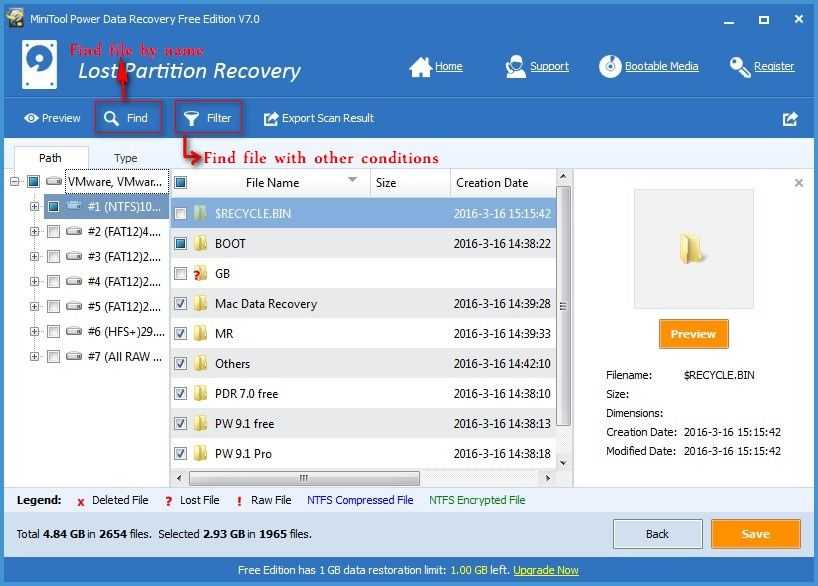This screenshot has height=586, width=818.
Task: Close the preview pane with X
Action: point(799,183)
